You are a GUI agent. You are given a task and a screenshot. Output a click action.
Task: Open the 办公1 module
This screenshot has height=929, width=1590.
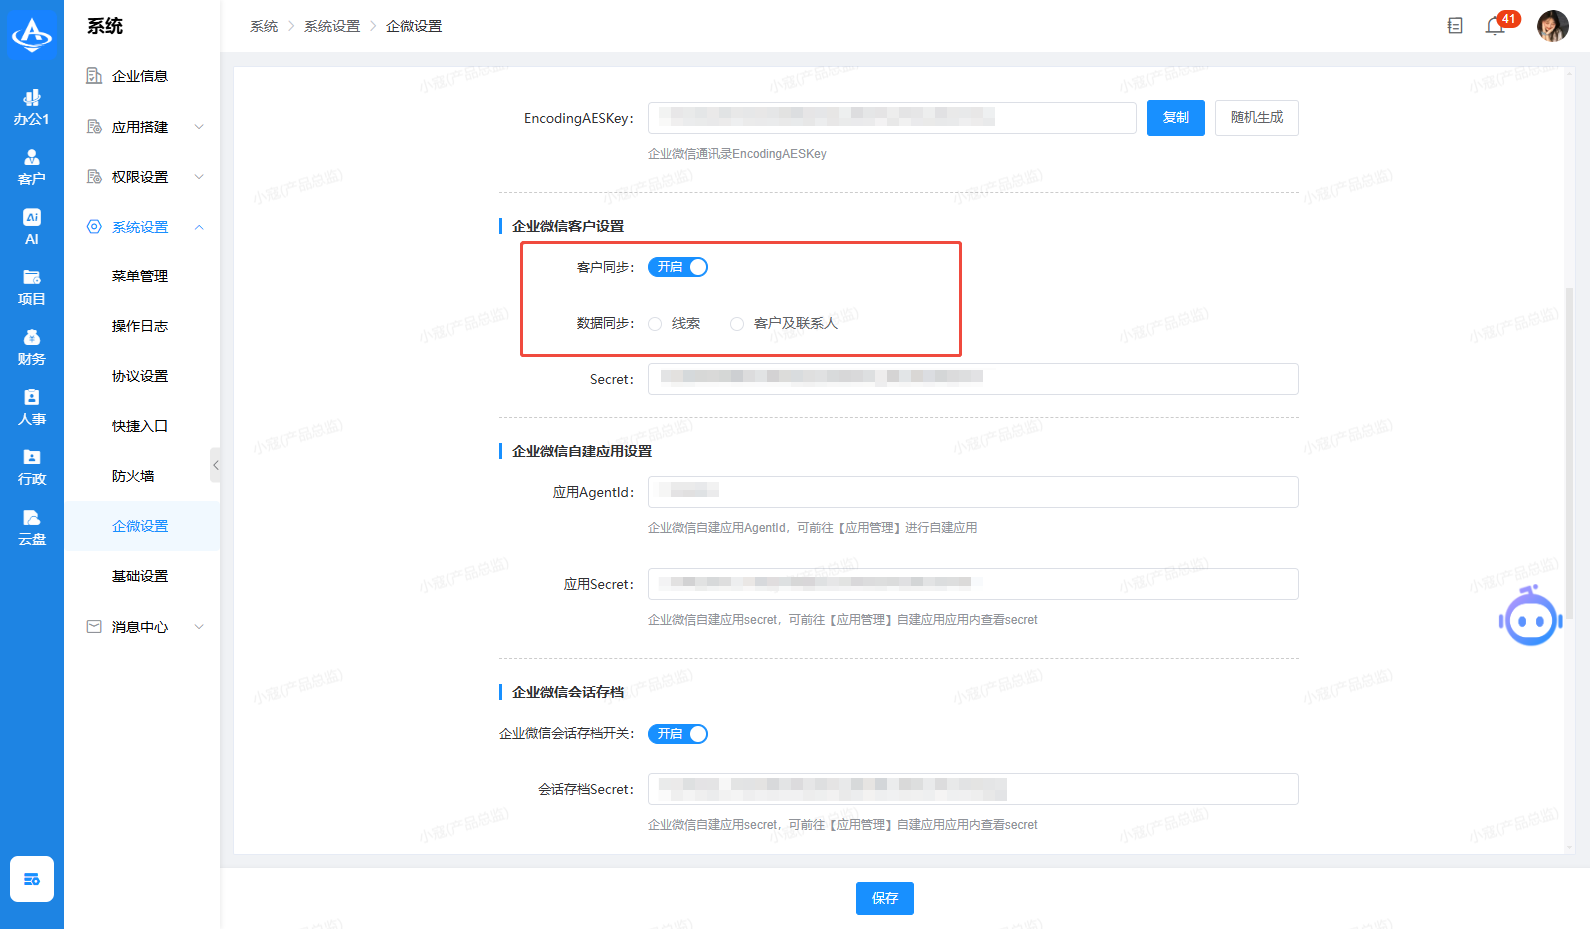(x=32, y=108)
